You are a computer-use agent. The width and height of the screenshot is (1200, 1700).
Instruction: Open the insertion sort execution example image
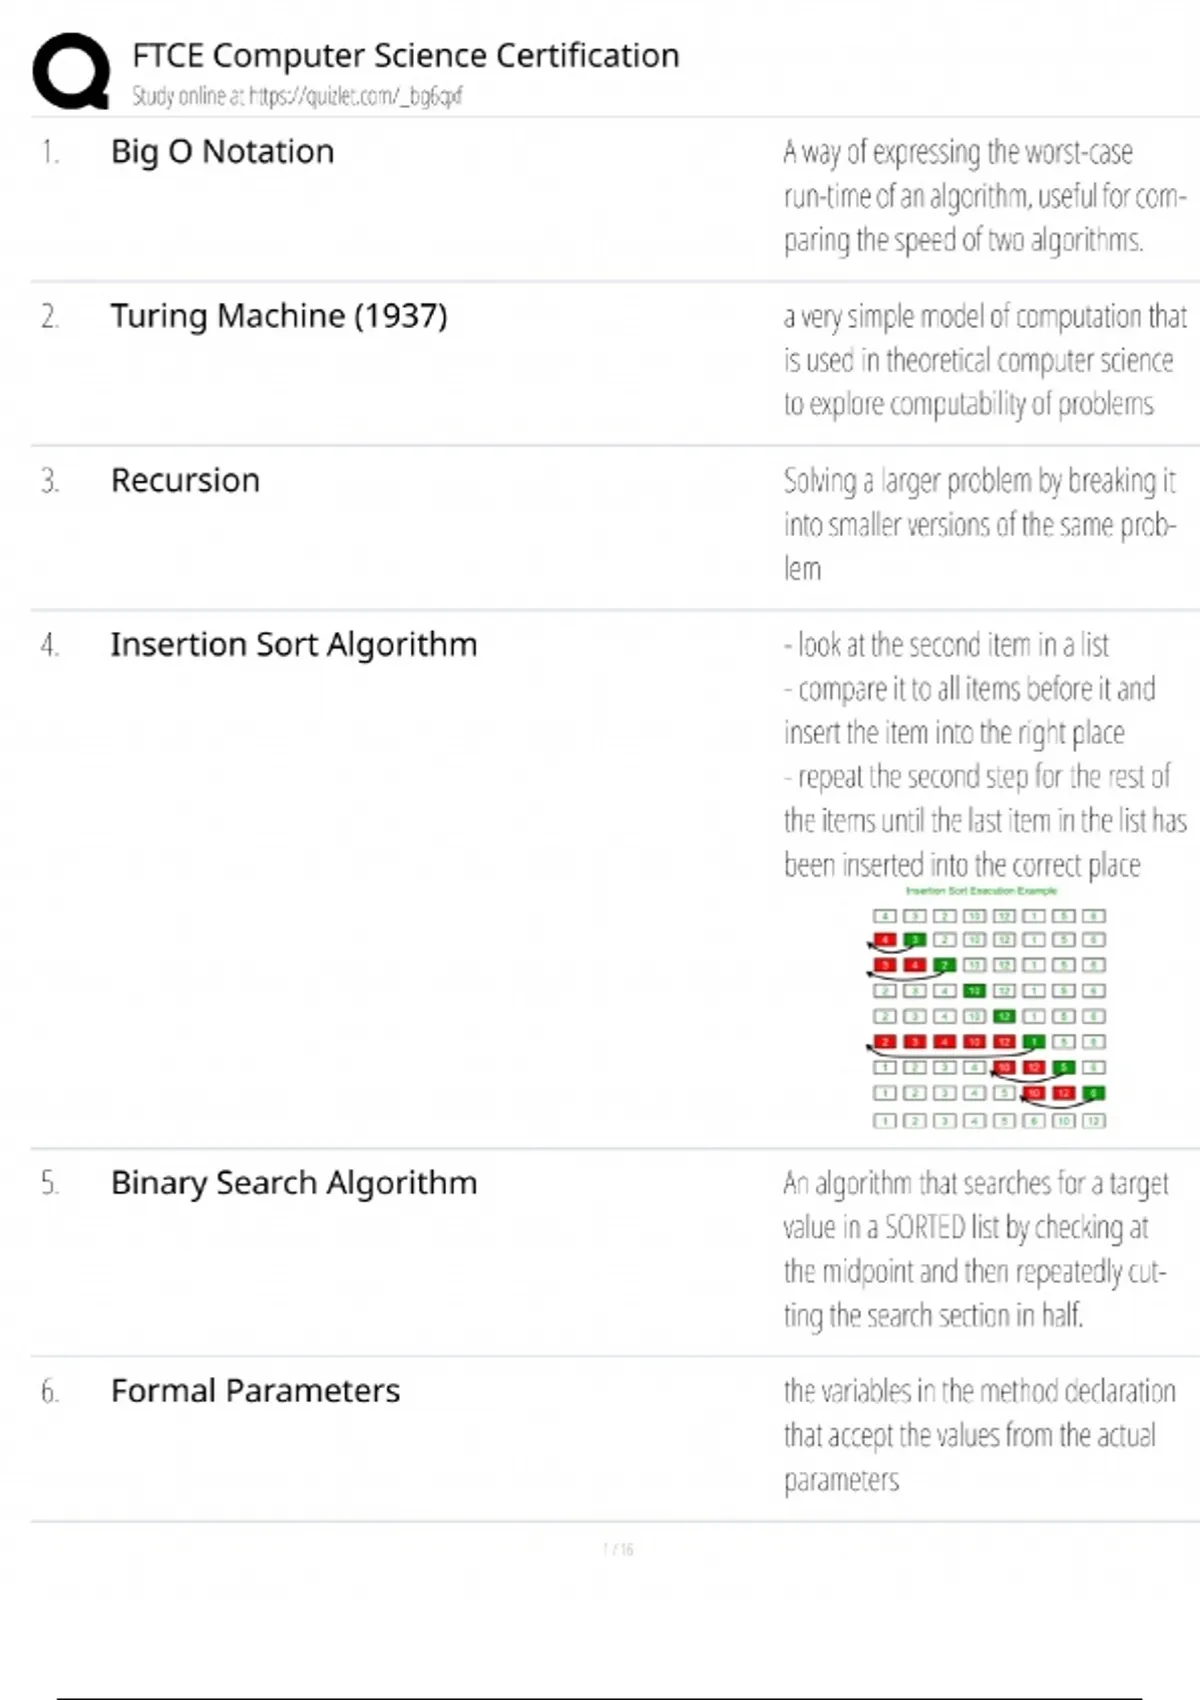point(988,1008)
